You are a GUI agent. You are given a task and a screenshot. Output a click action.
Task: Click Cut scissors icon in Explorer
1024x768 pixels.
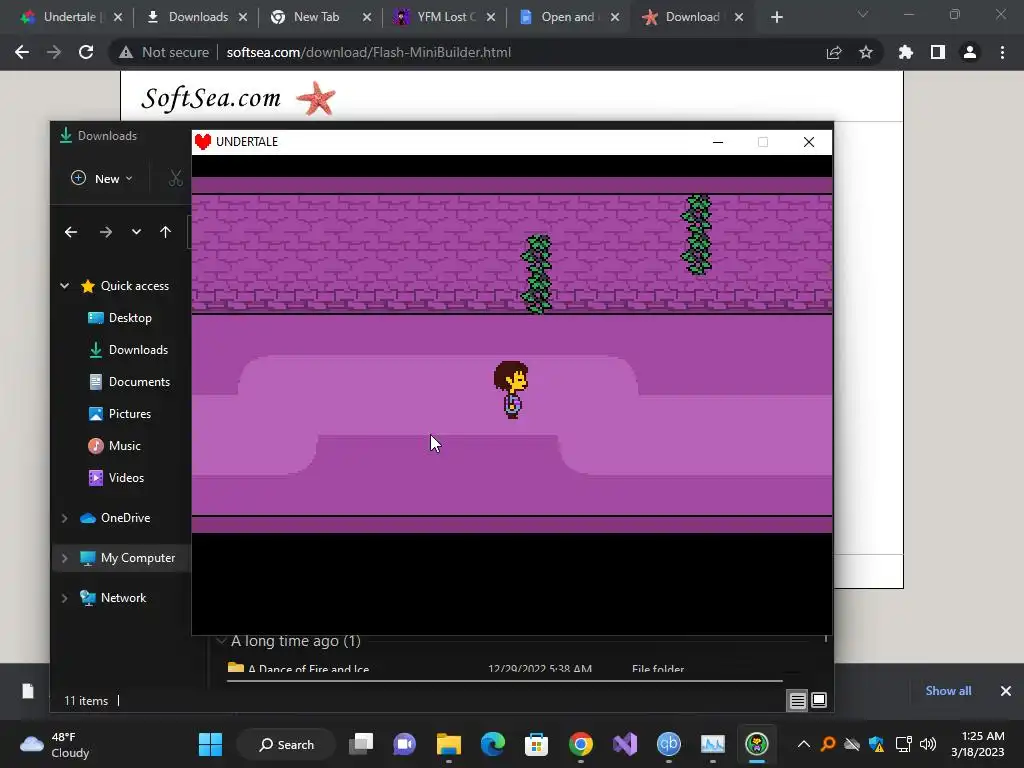tap(175, 178)
